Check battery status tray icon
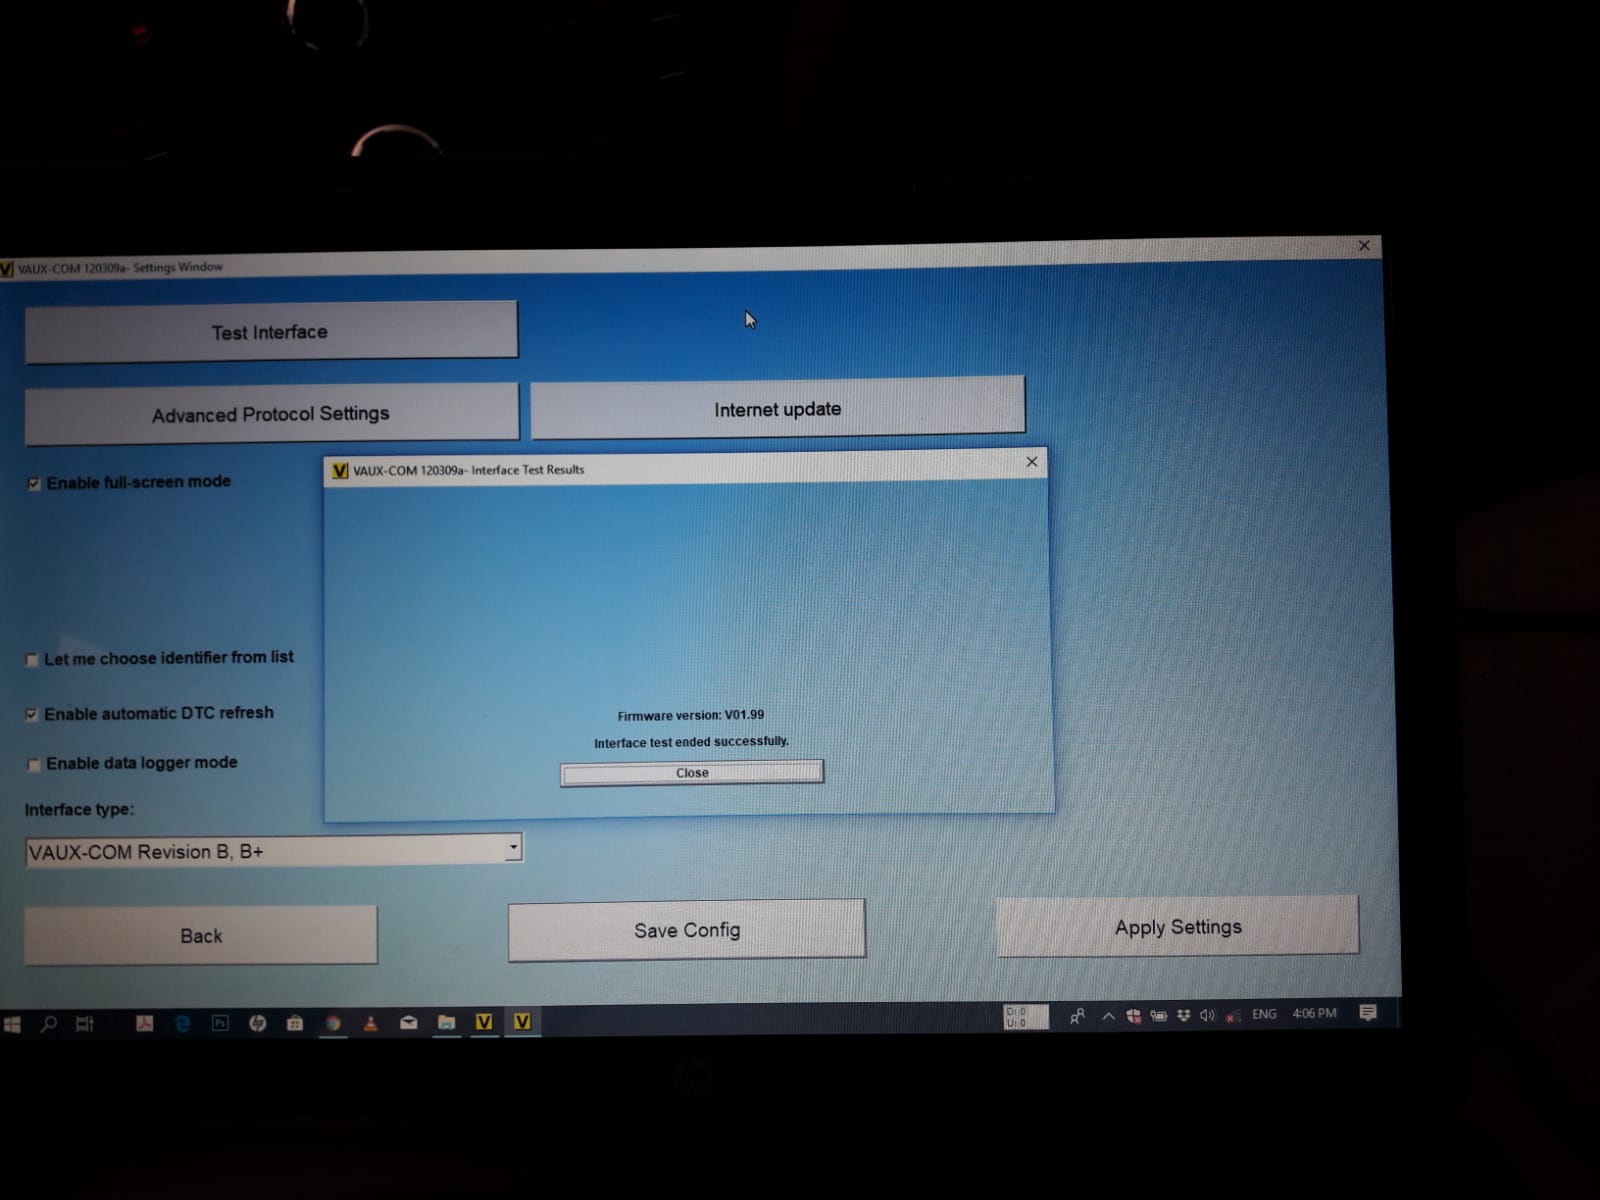 click(x=1158, y=1015)
